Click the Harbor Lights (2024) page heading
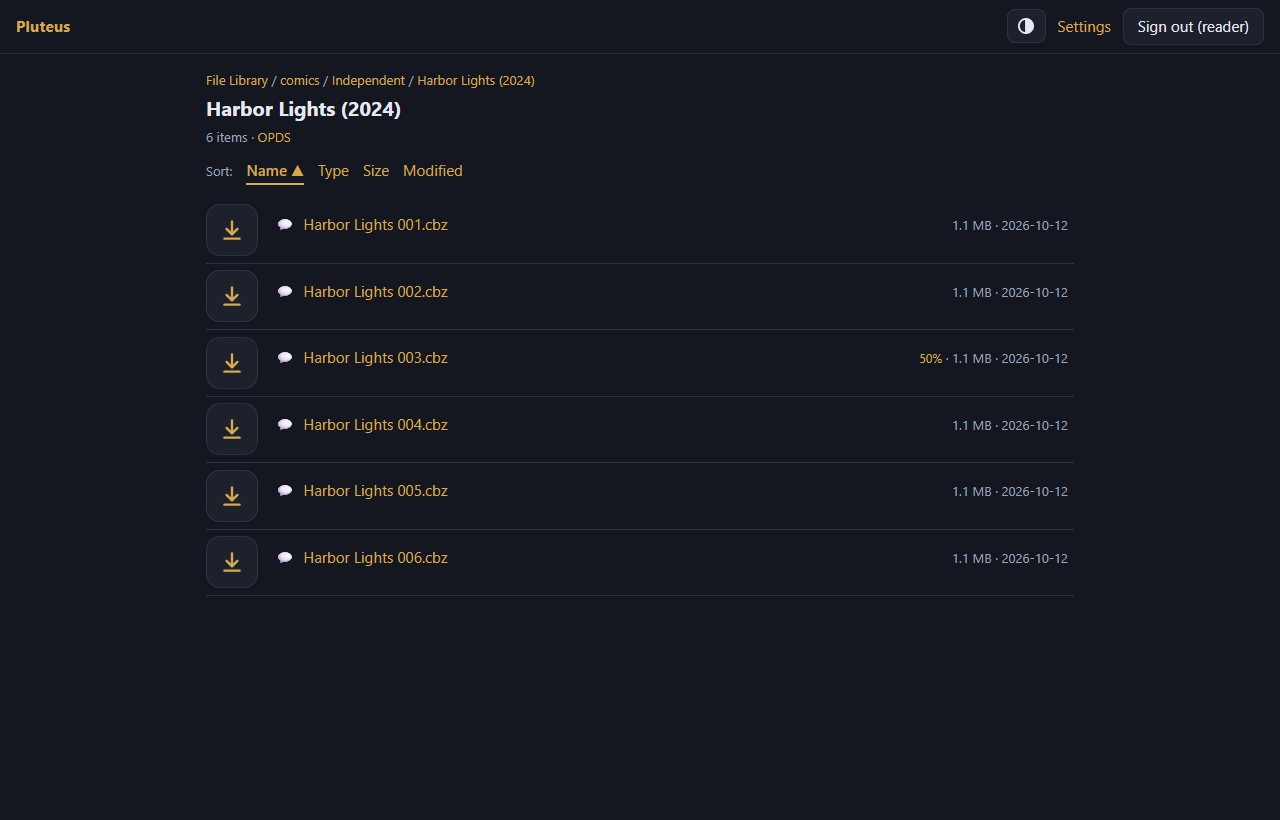Viewport: 1280px width, 820px height. pos(303,110)
